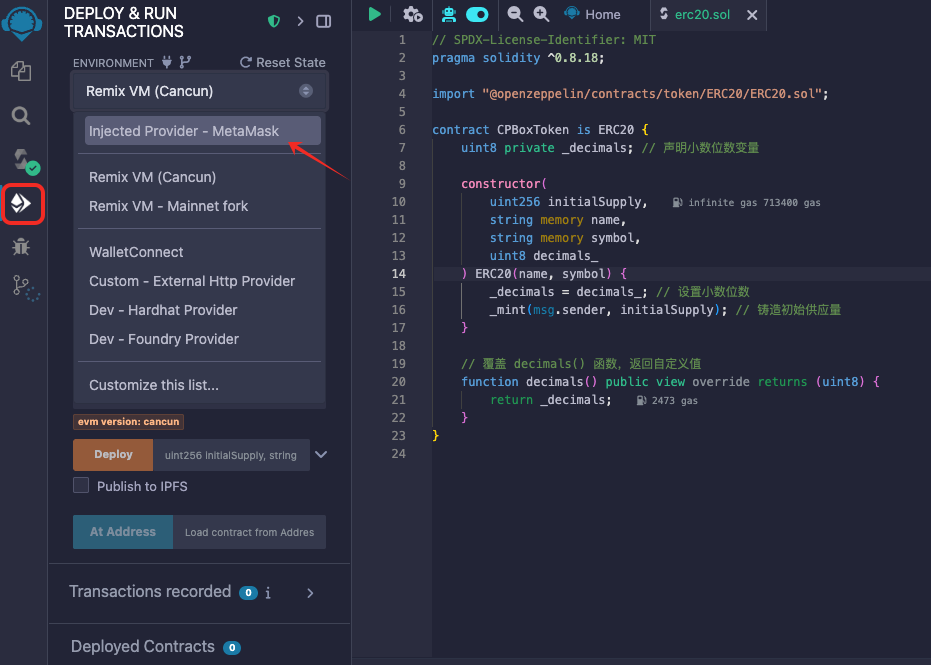This screenshot has width=931, height=665.
Task: Click the Reset State button
Action: pyautogui.click(x=283, y=62)
